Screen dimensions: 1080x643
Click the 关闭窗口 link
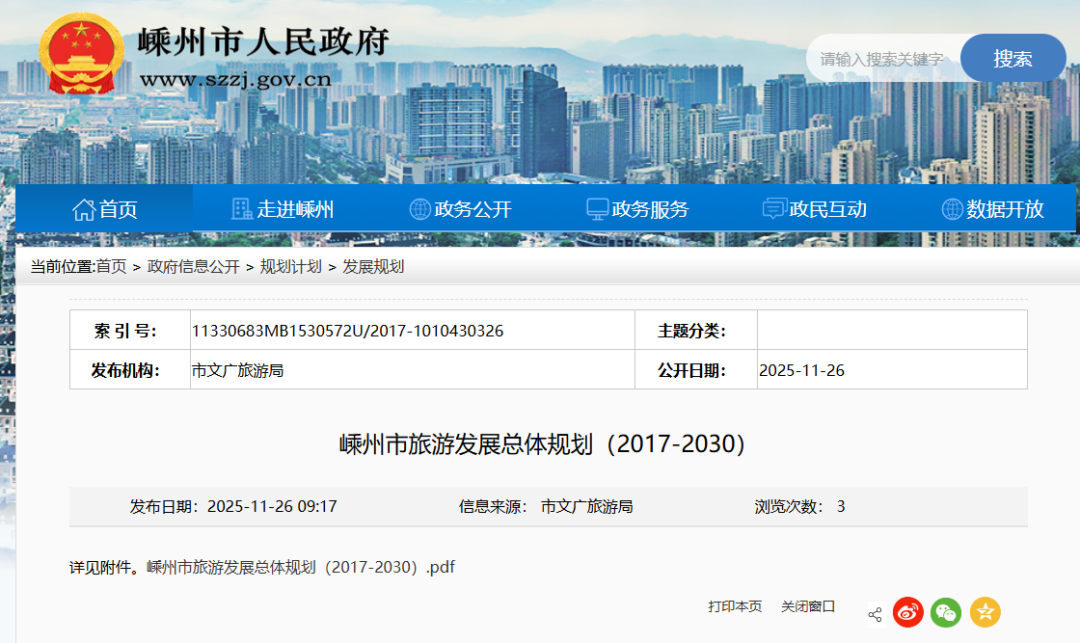(x=808, y=606)
